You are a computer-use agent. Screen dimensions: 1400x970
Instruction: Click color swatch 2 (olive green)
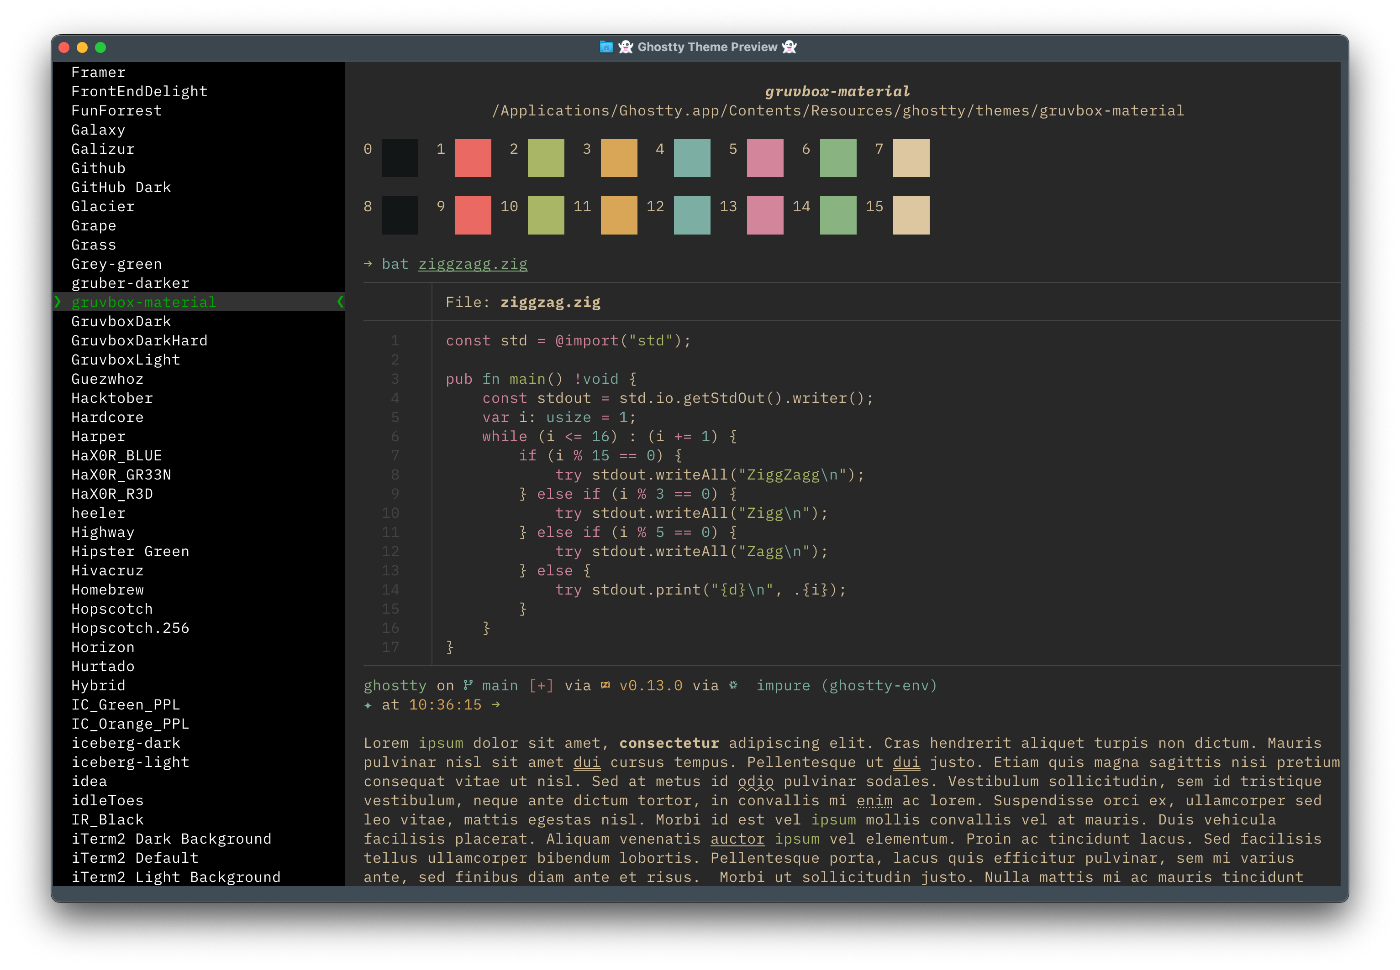[546, 158]
